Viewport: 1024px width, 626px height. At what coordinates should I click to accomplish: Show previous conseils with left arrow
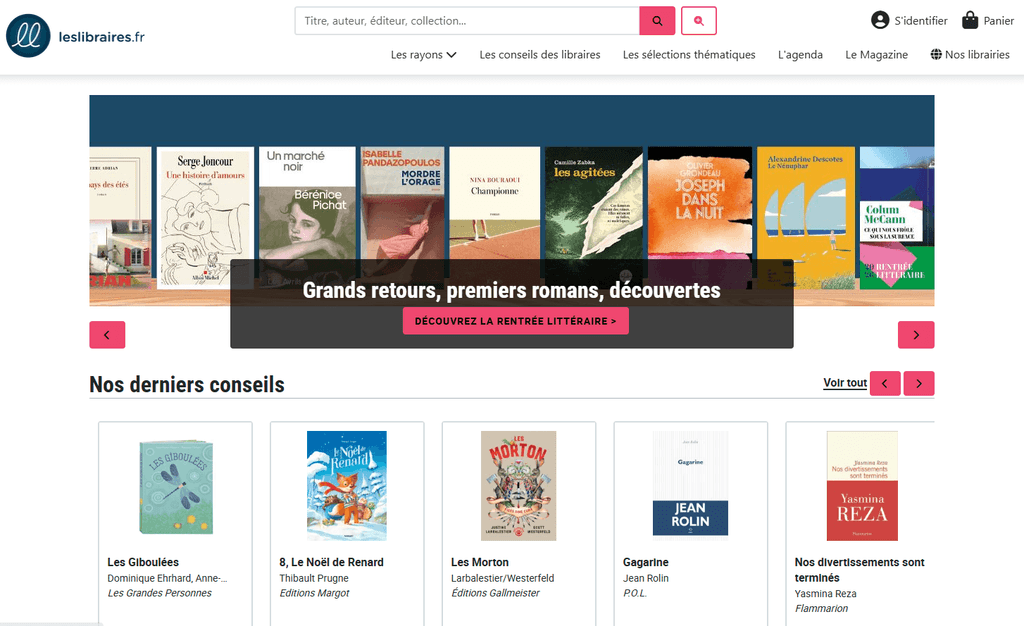(x=885, y=384)
